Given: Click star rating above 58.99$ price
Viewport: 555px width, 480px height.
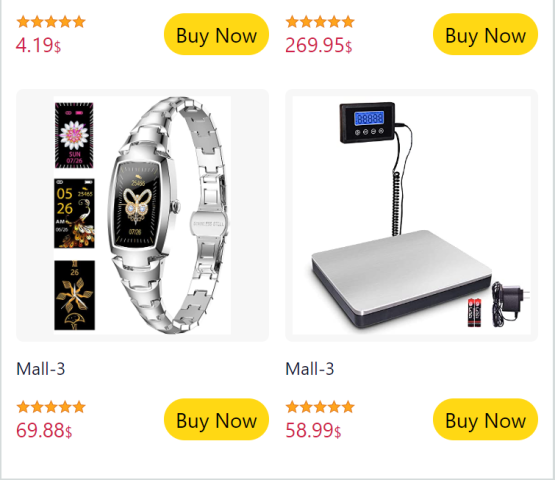Looking at the screenshot, I should [x=320, y=407].
